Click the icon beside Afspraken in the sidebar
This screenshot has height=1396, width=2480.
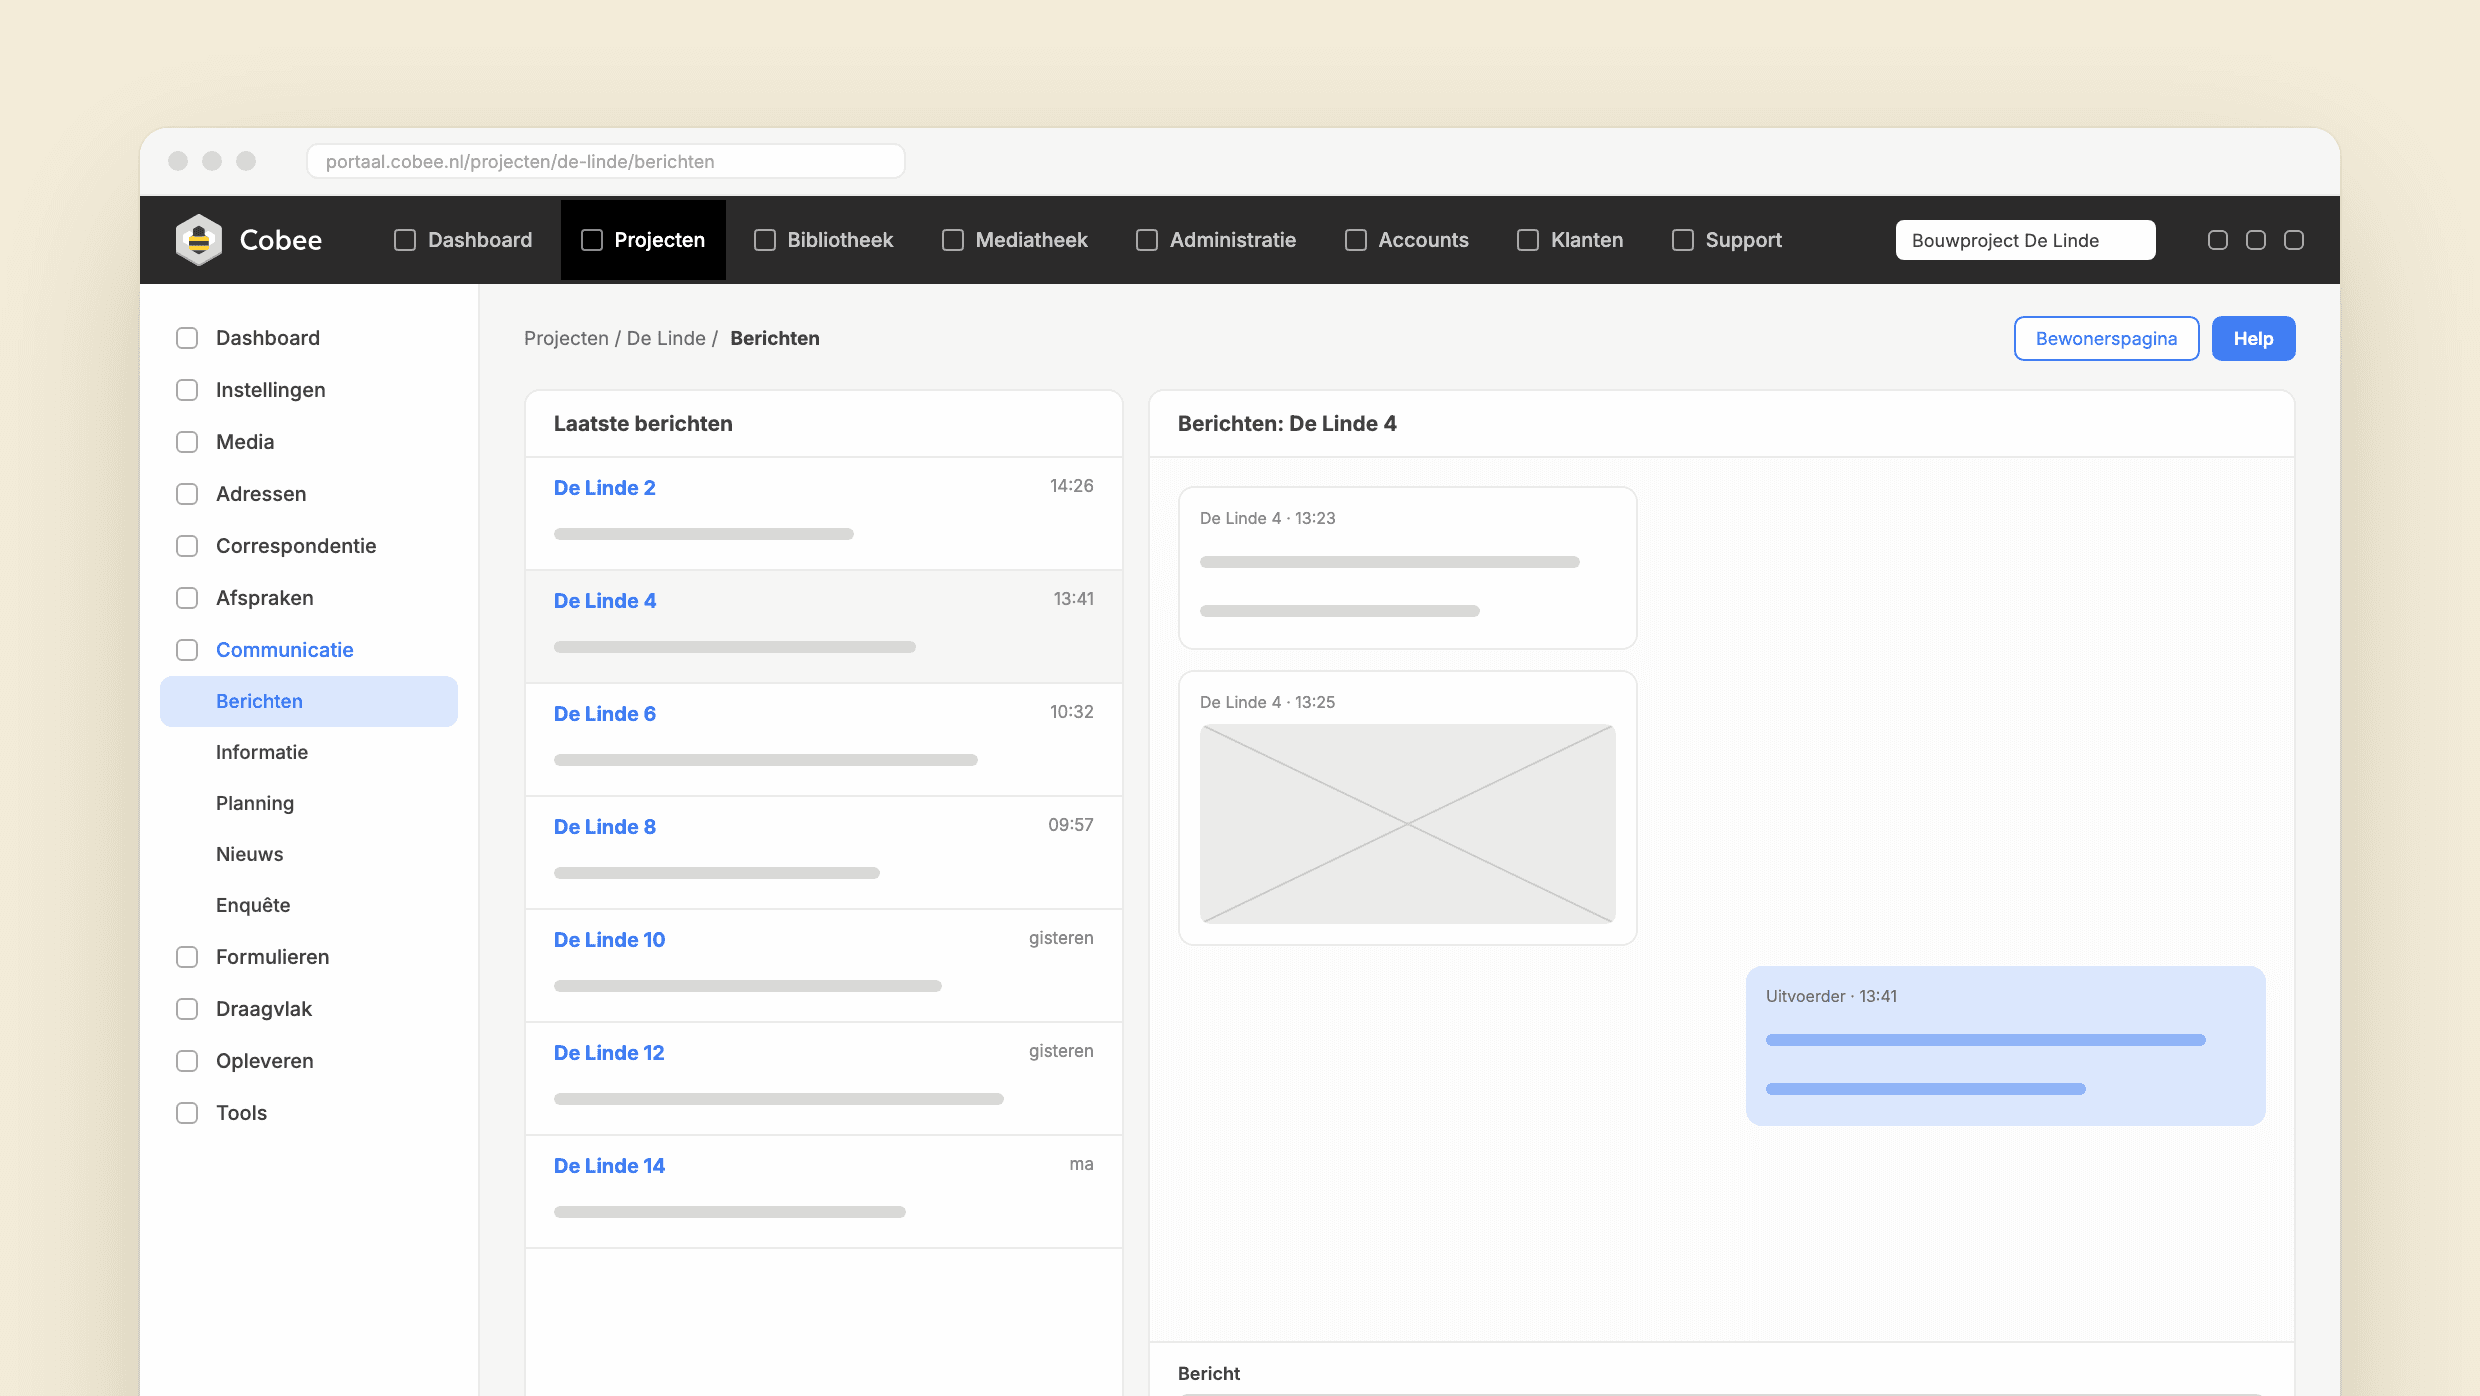coord(187,598)
